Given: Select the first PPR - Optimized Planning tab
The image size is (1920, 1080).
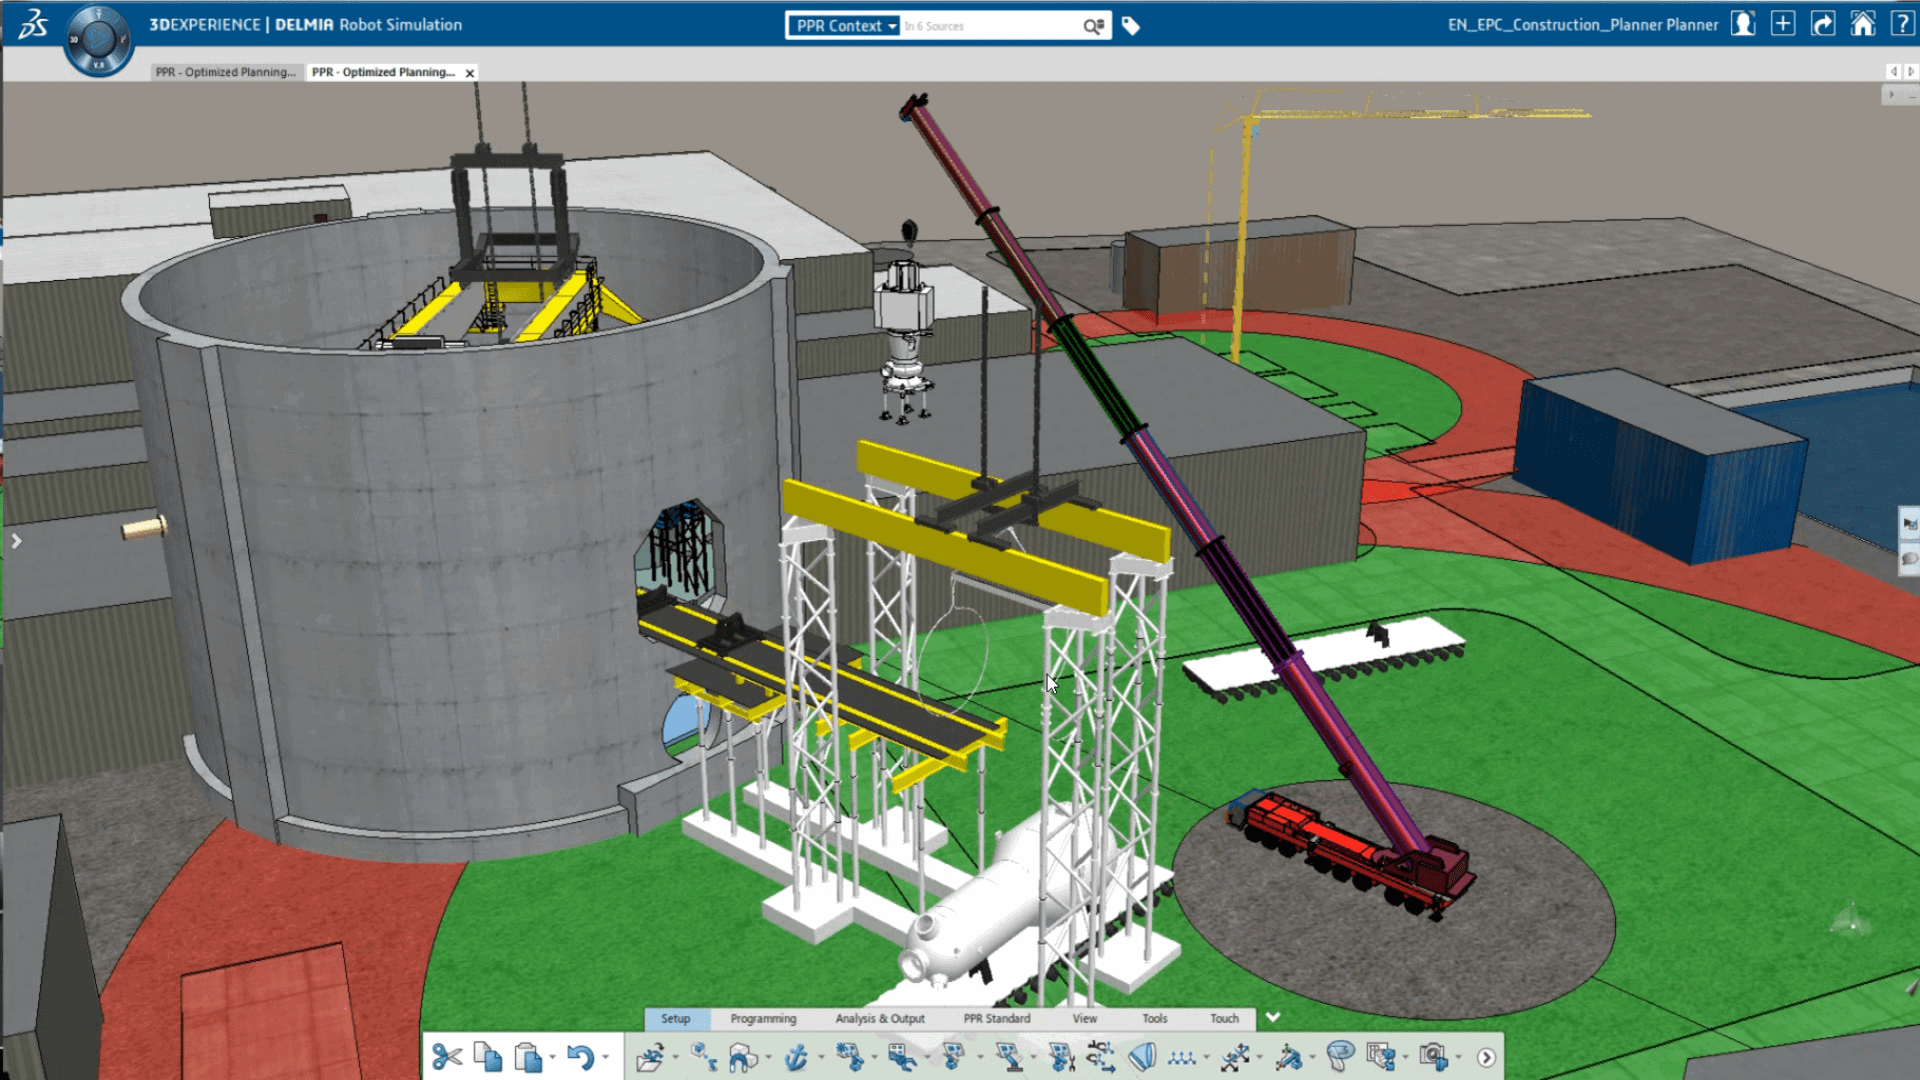Looking at the screenshot, I should [225, 72].
